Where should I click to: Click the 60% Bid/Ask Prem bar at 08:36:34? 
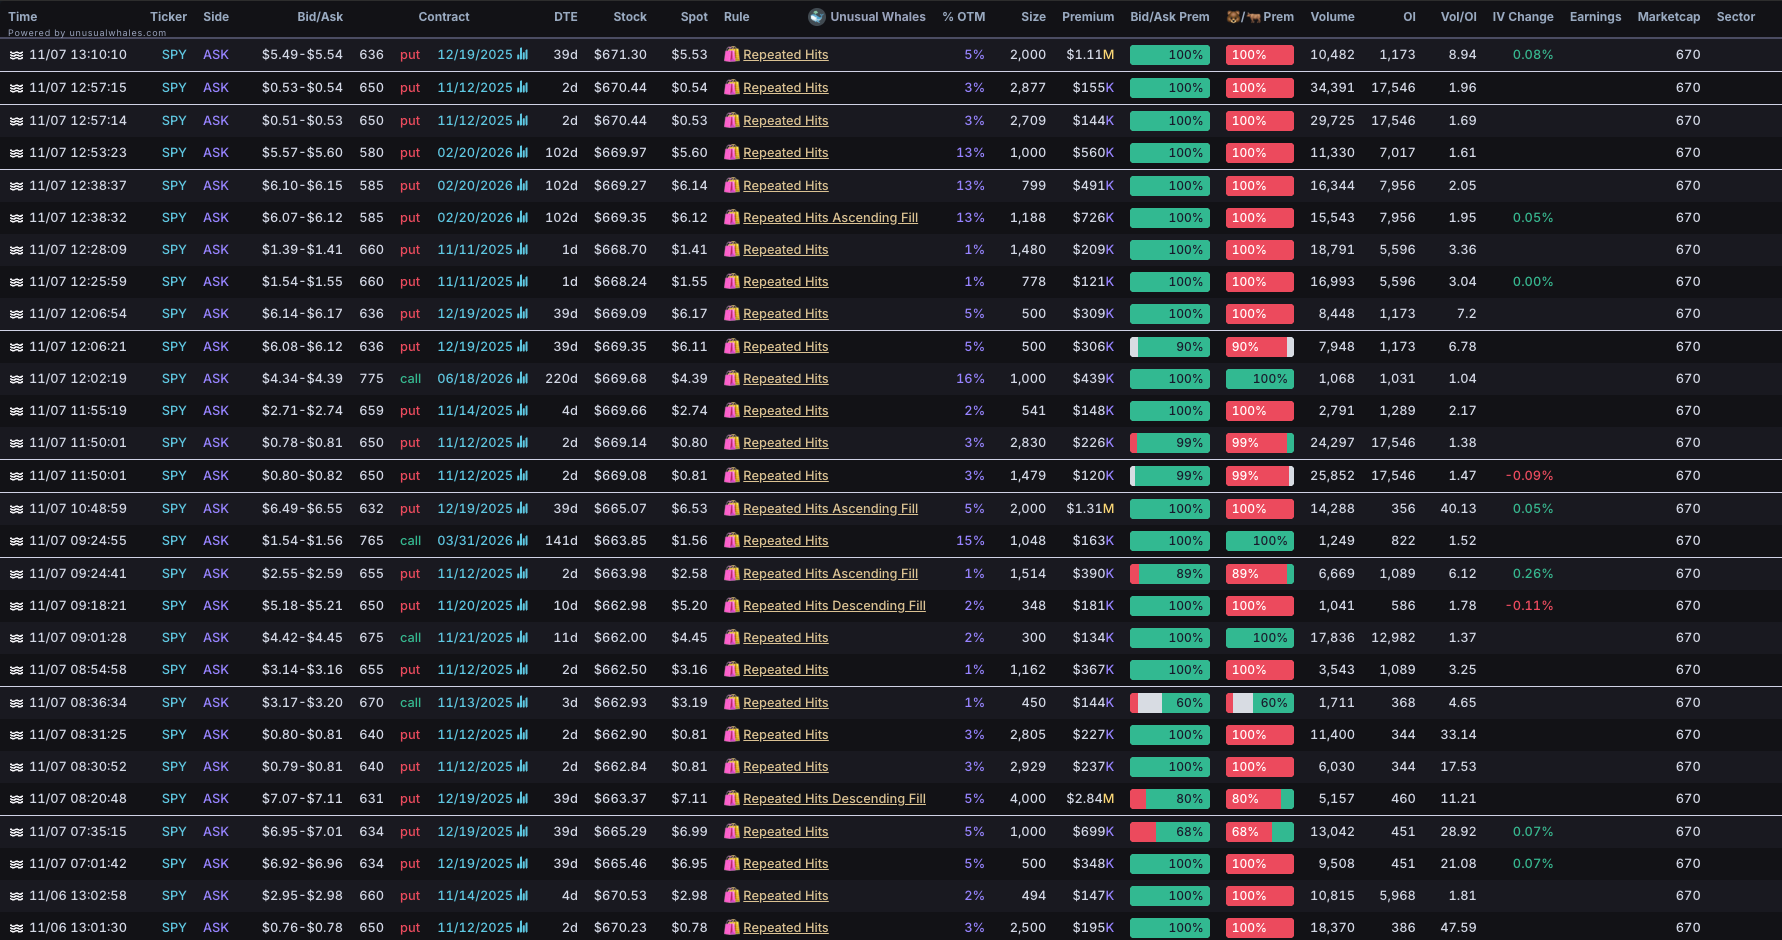pos(1170,703)
